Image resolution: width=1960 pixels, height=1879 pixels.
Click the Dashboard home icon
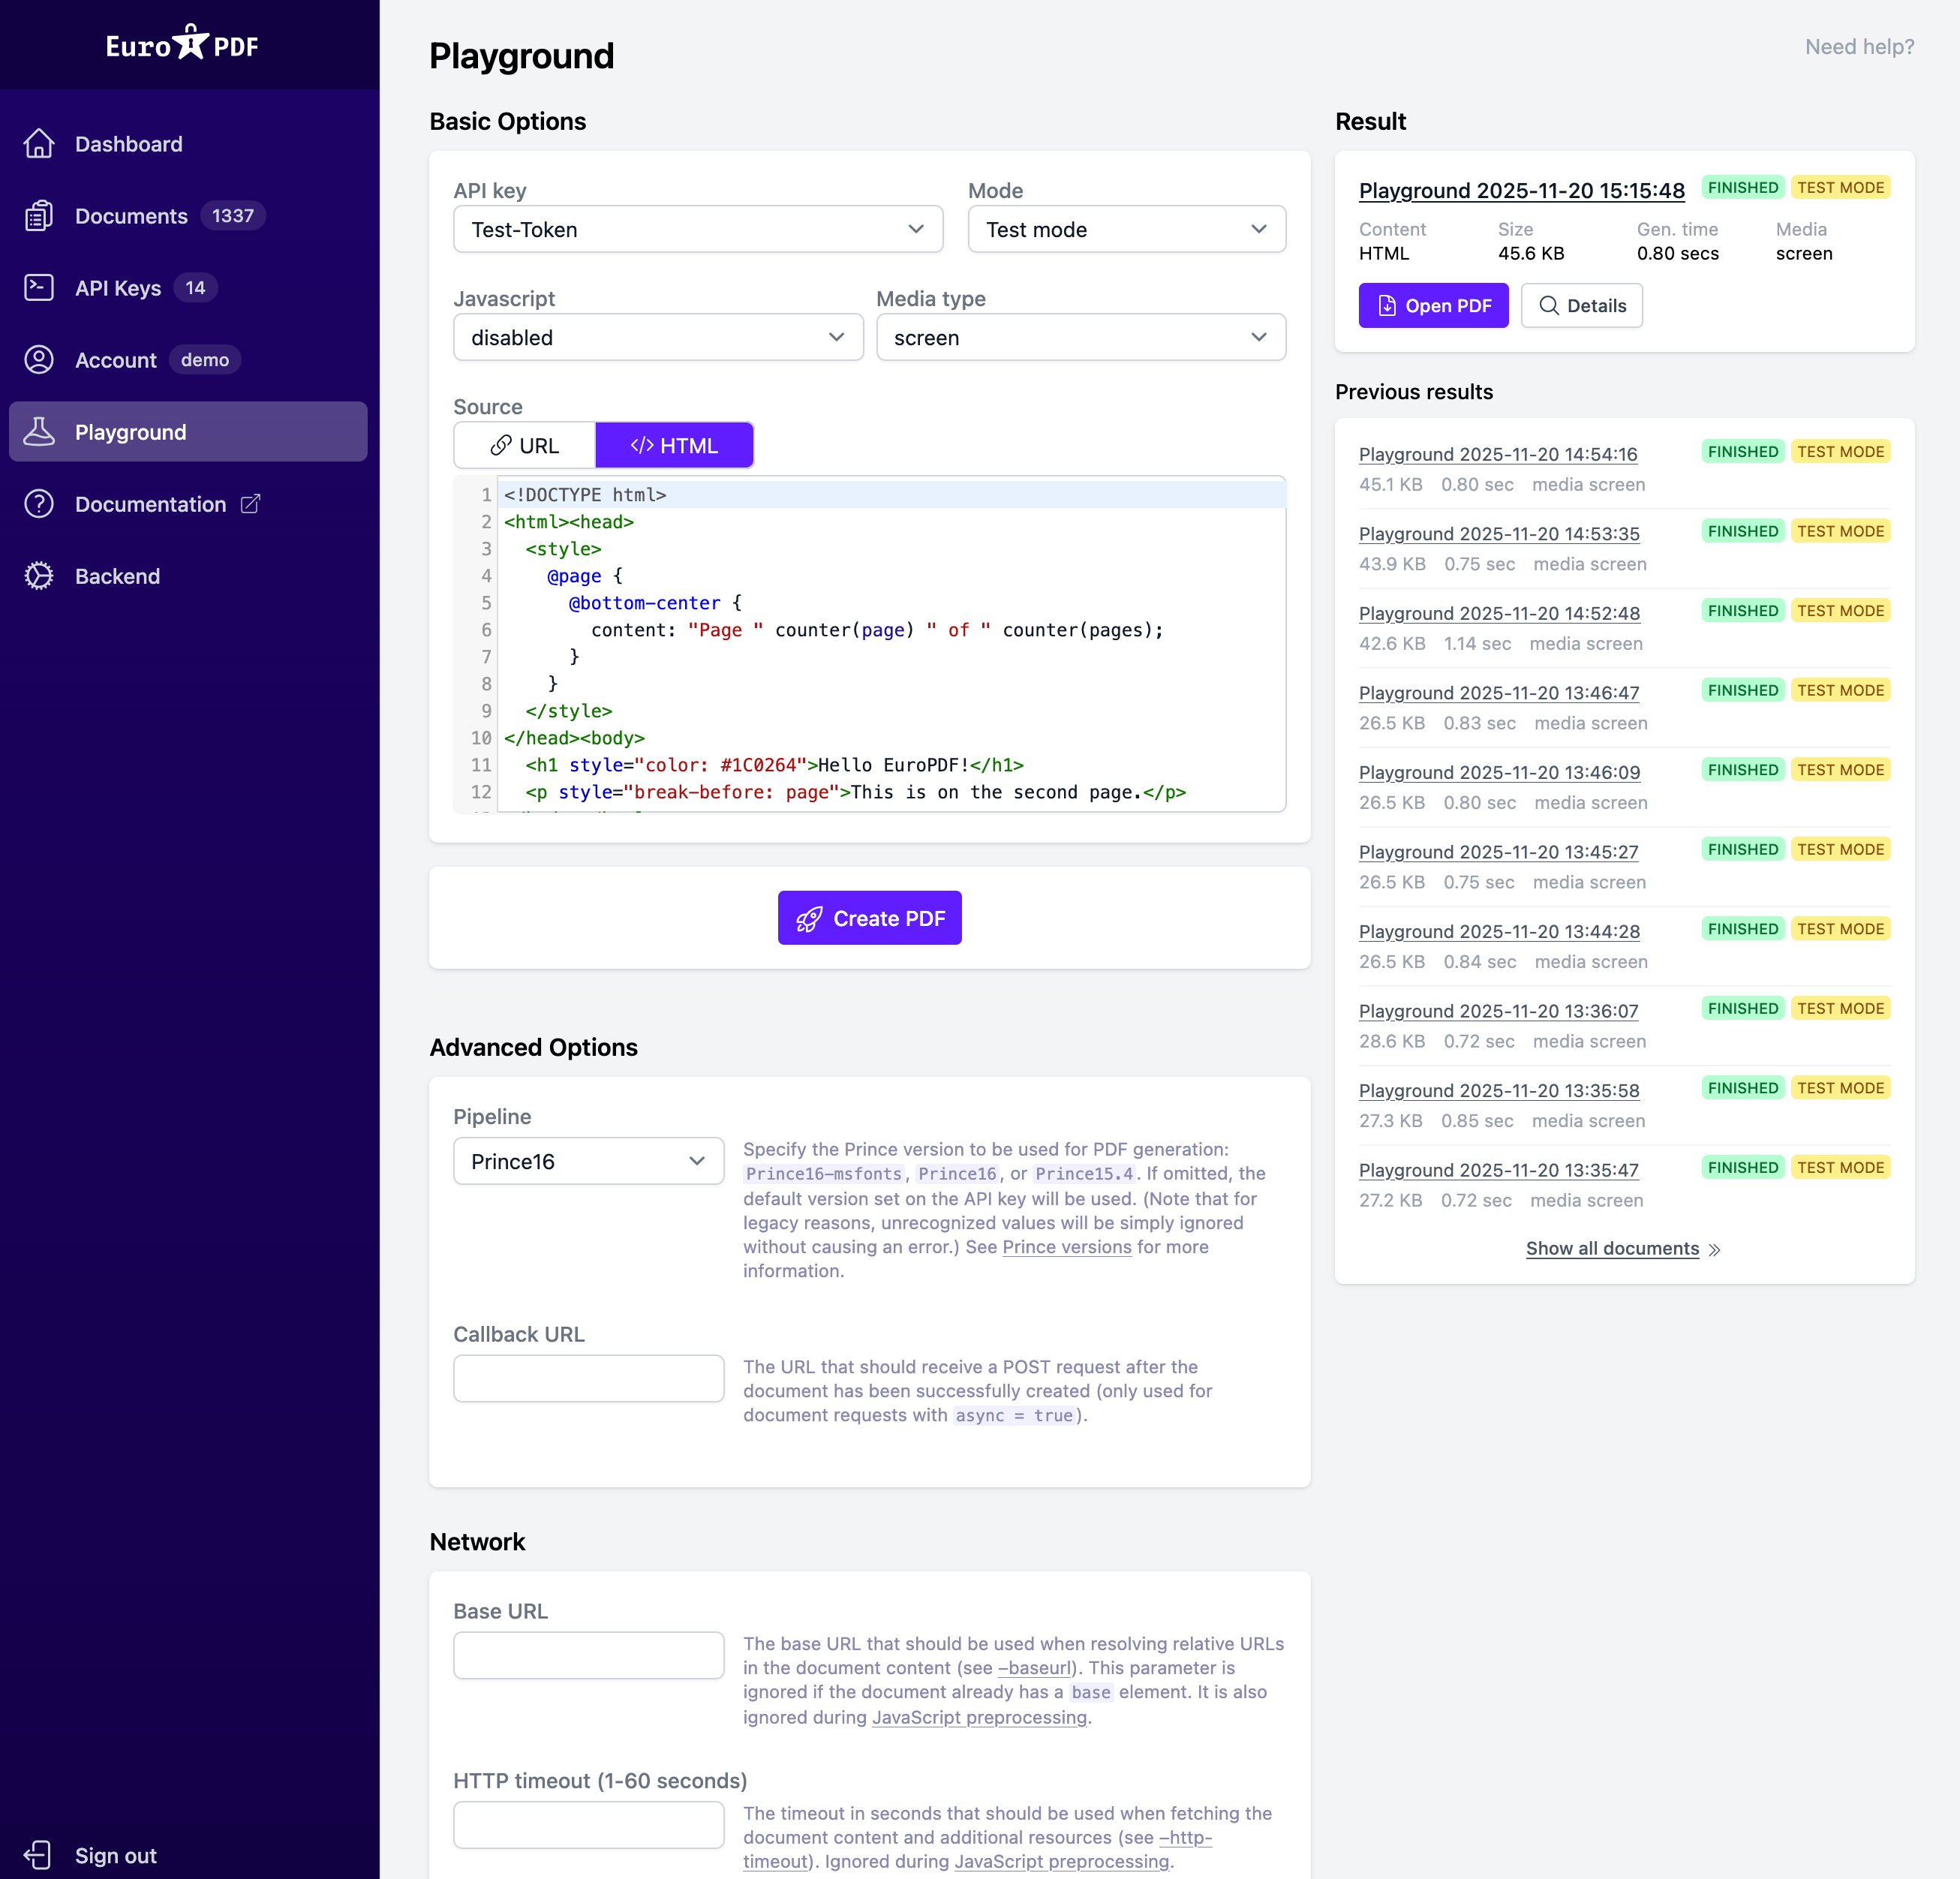tap(39, 144)
